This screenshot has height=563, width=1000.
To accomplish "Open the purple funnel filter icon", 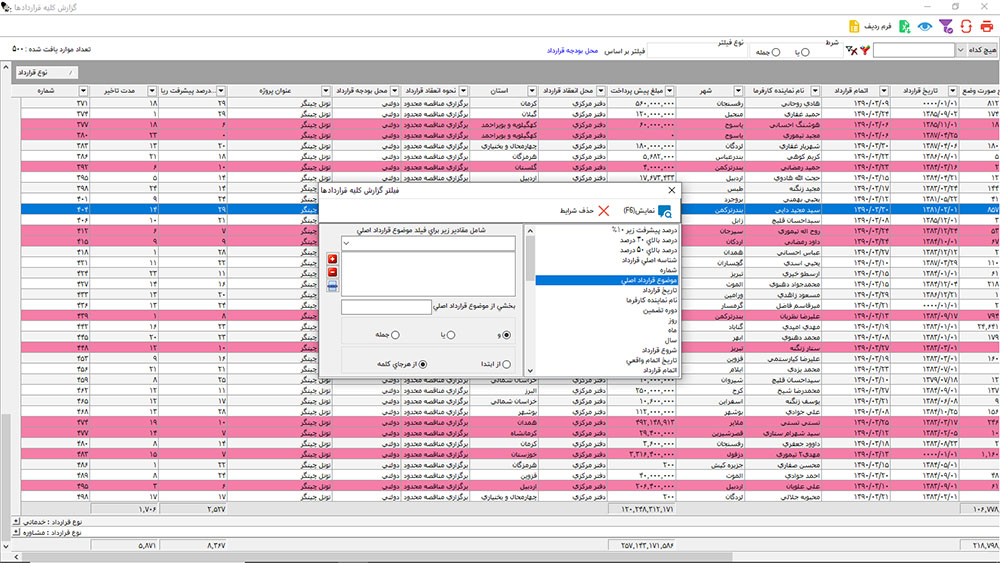I will (946, 26).
